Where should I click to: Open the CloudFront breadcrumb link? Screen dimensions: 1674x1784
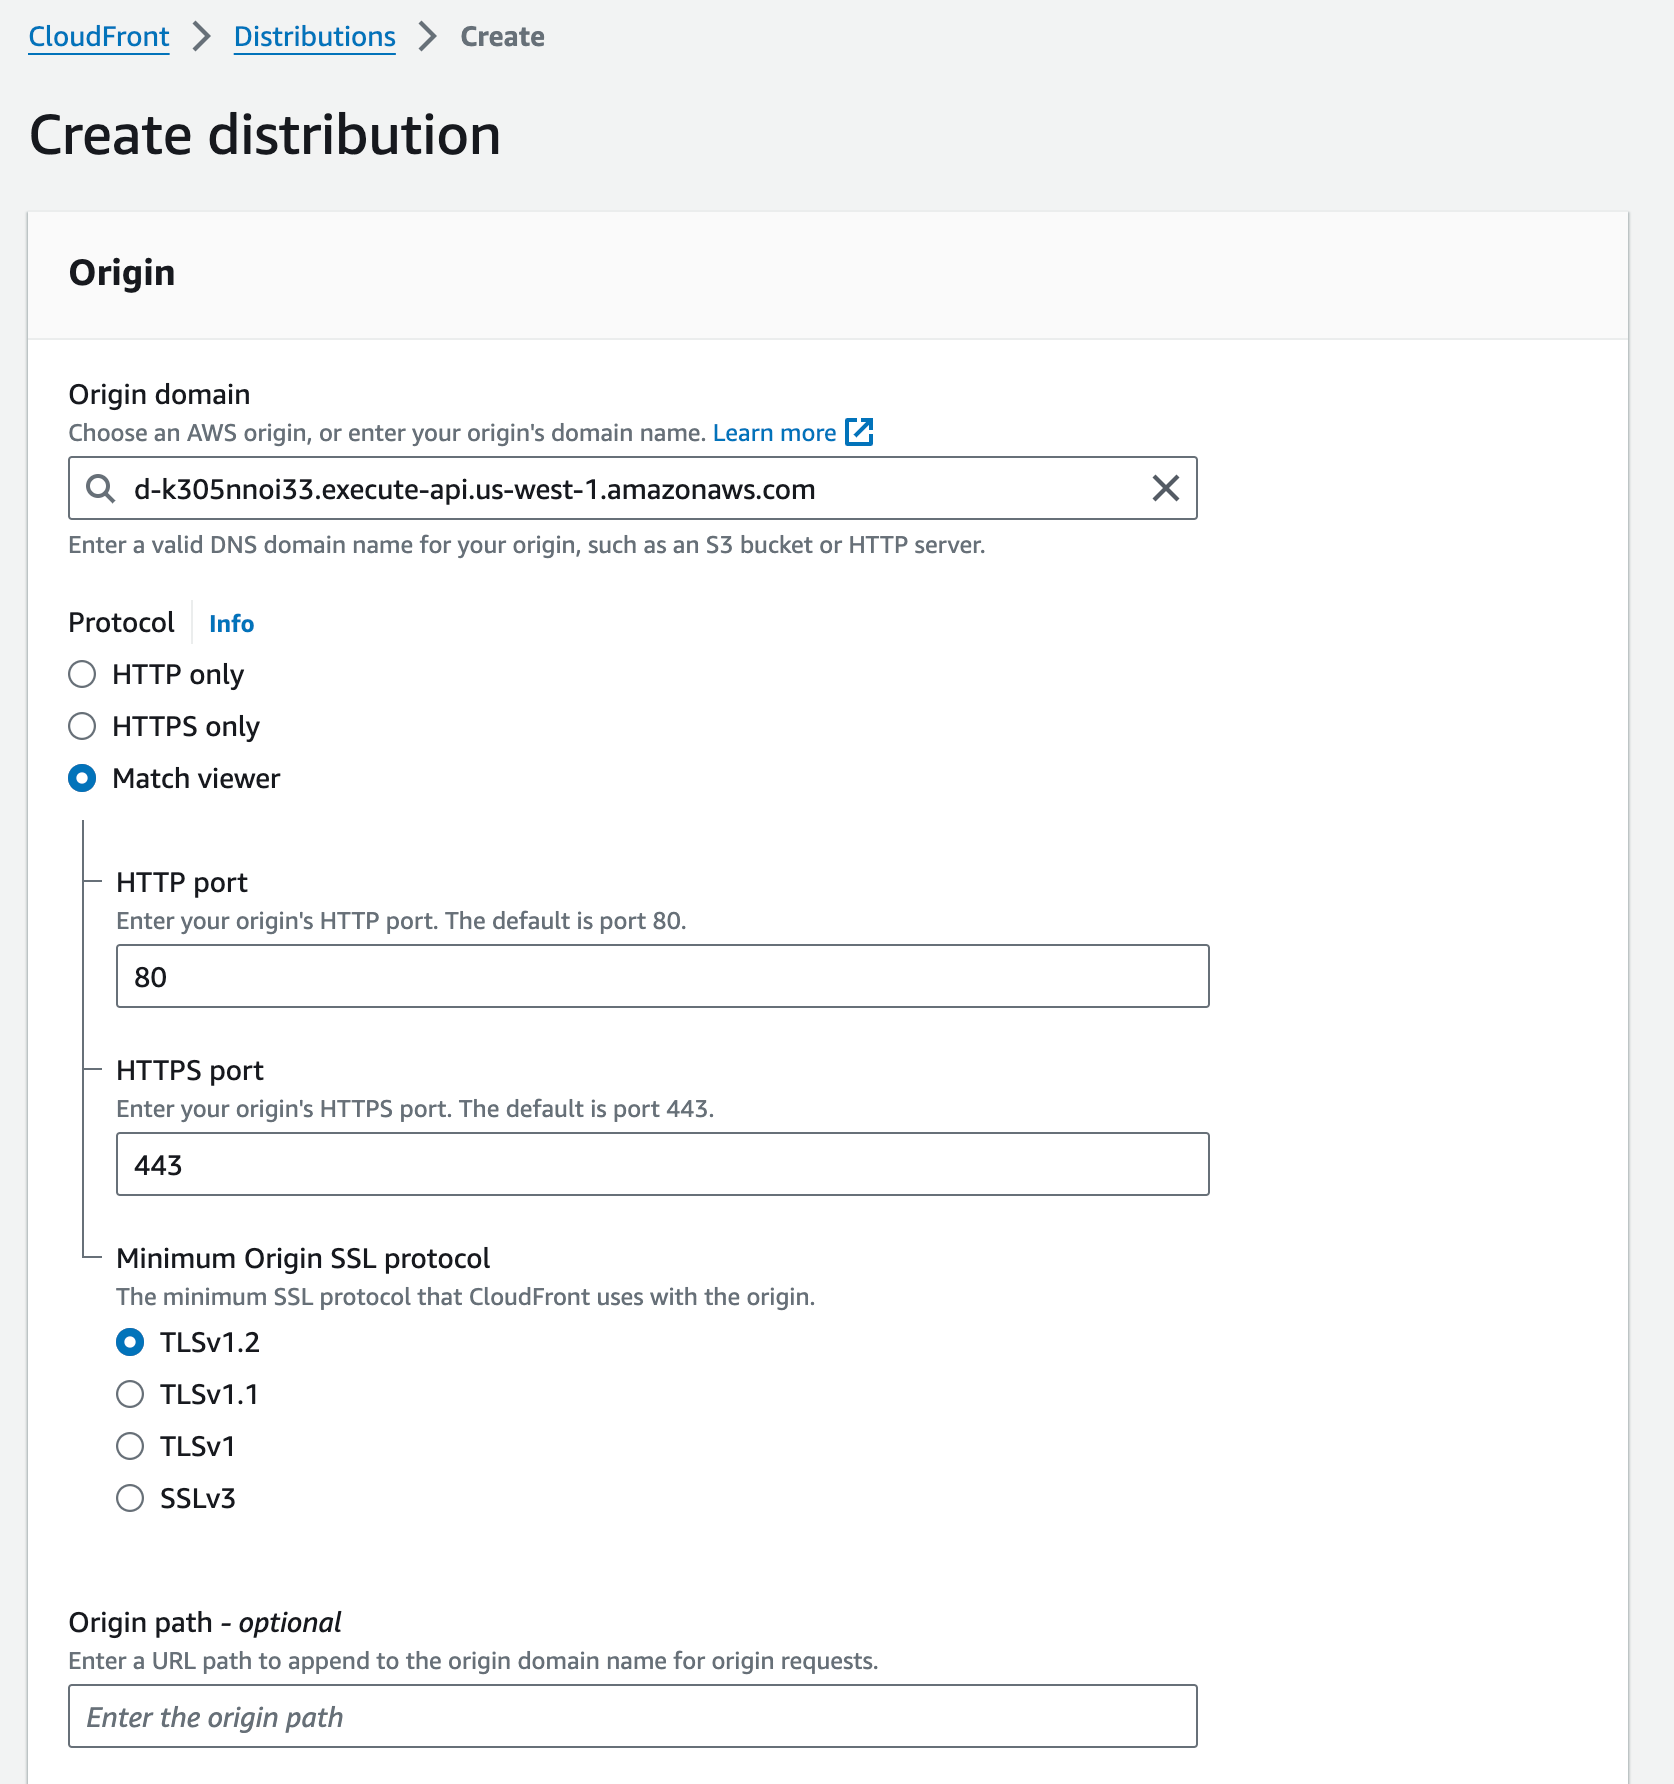point(99,37)
